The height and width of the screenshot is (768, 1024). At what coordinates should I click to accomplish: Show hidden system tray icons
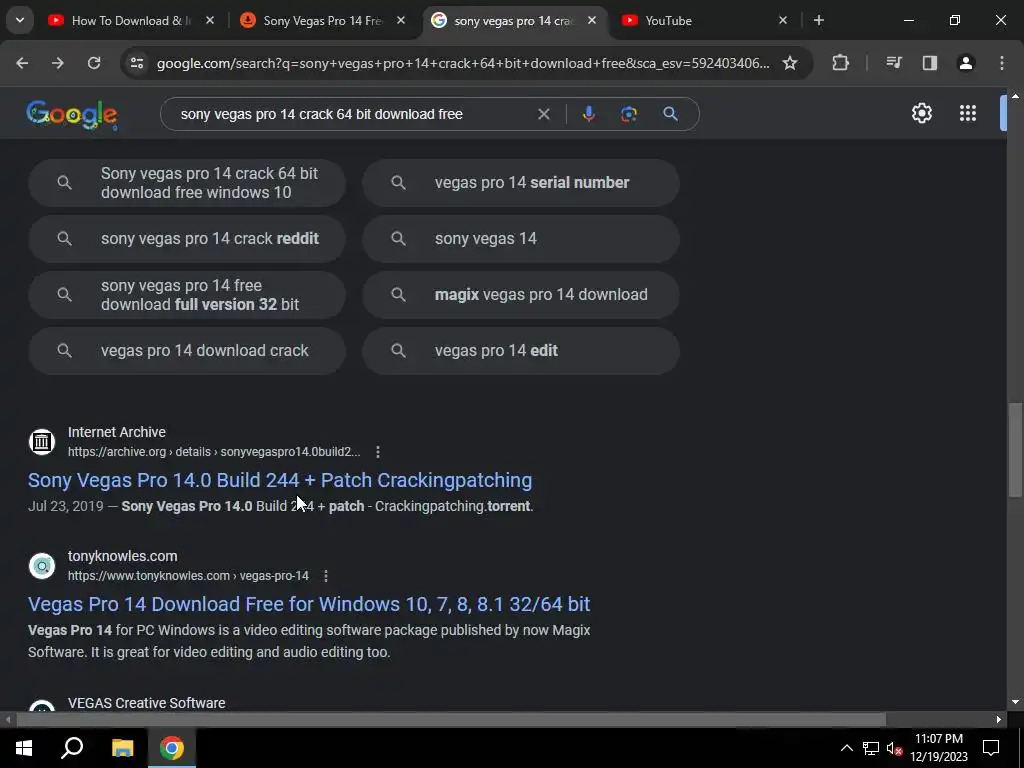pyautogui.click(x=846, y=748)
